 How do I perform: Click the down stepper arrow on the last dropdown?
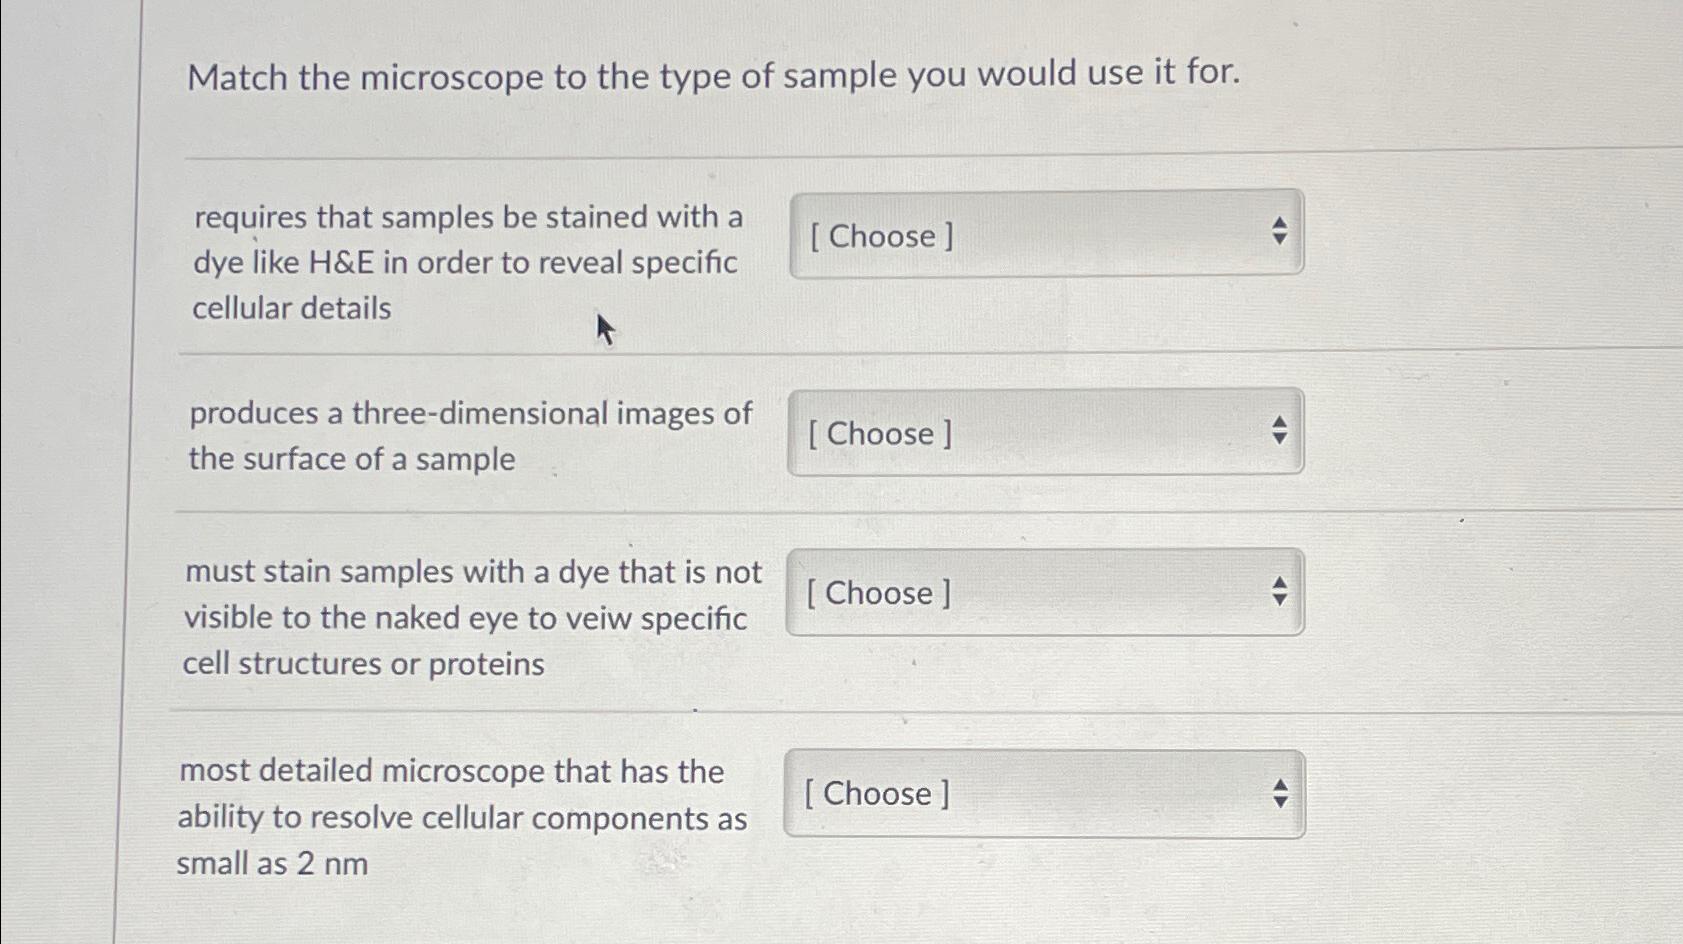(1281, 800)
